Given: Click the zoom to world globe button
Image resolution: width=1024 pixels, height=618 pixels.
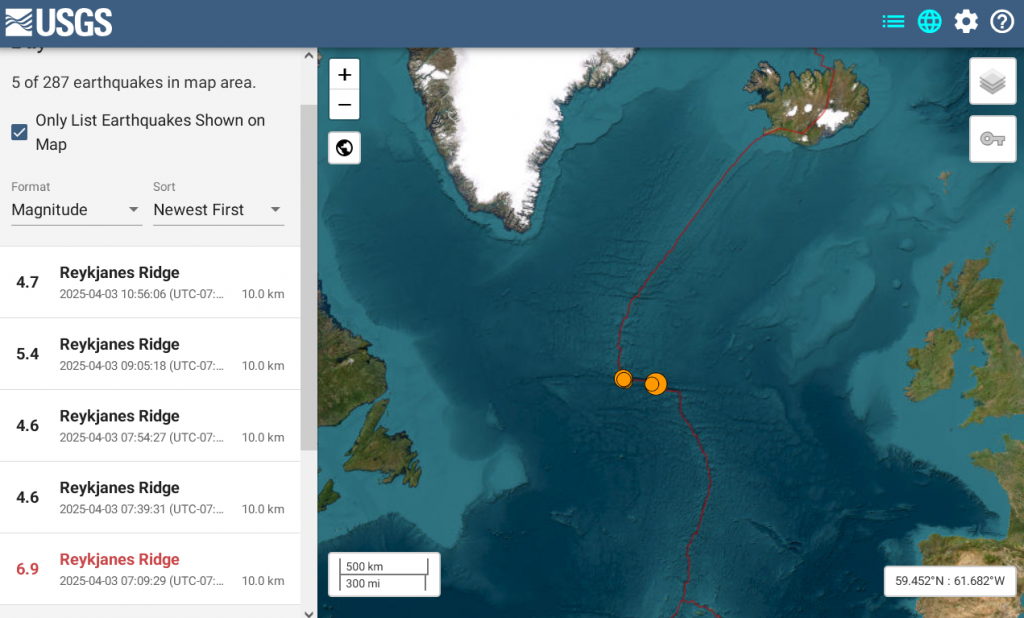Looking at the screenshot, I should tap(344, 148).
